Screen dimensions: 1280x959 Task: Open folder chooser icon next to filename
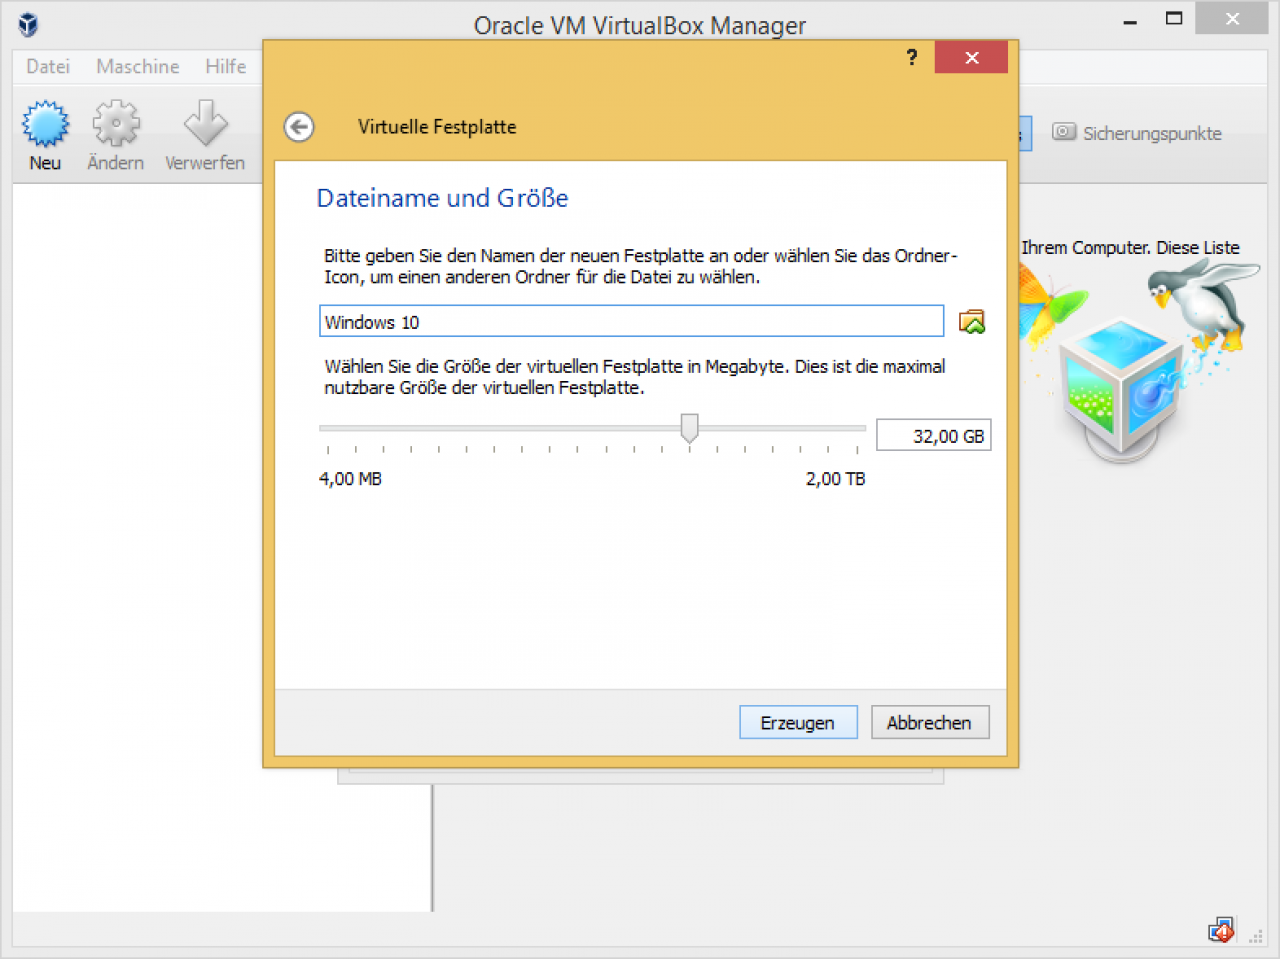coord(972,321)
